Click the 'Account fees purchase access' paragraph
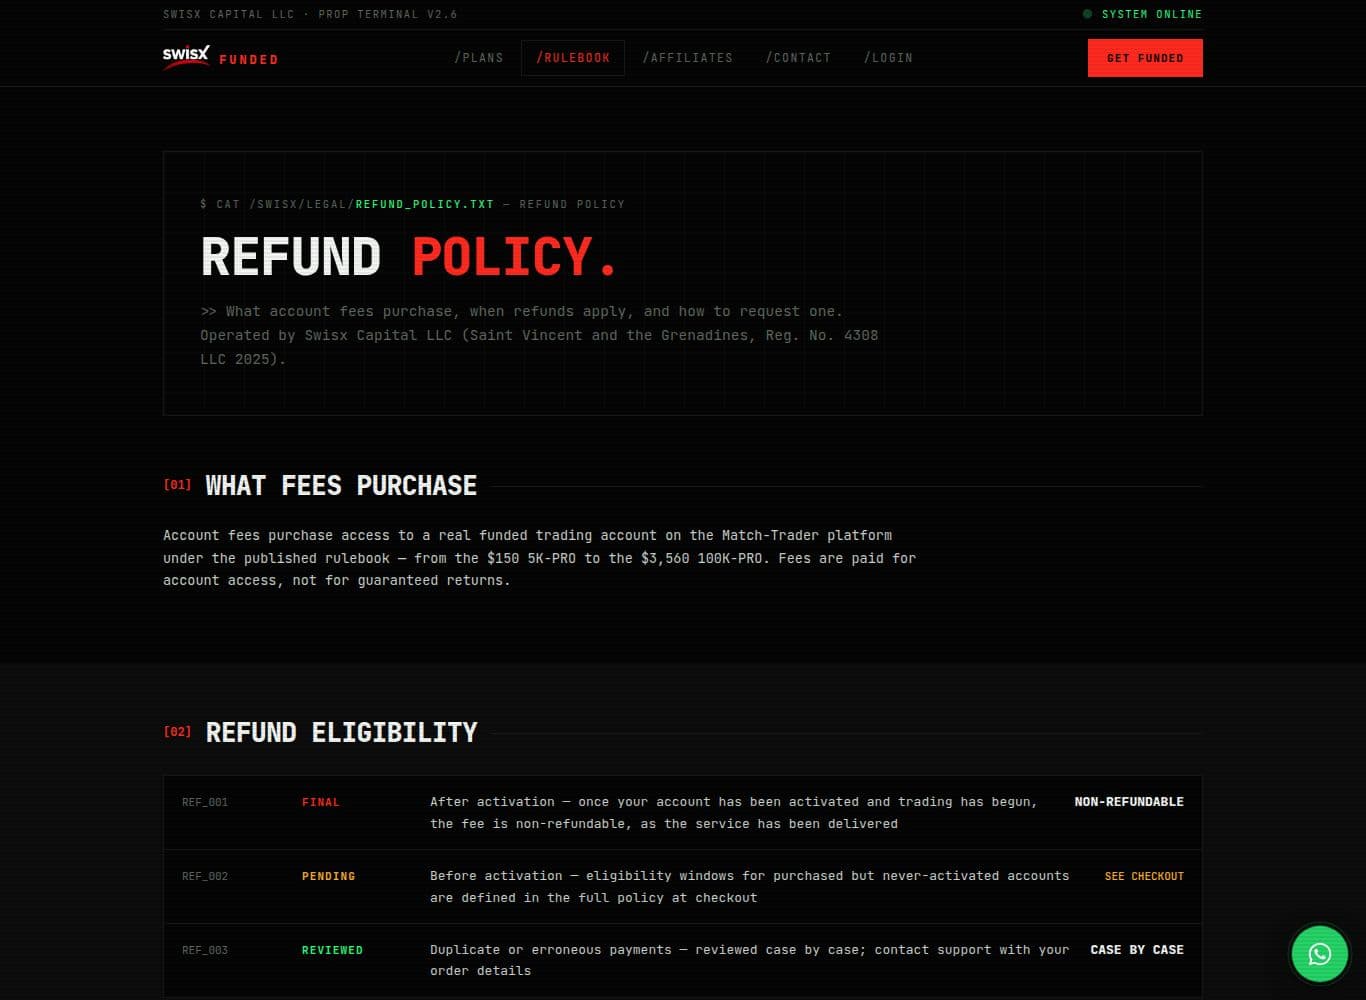Screen dimensions: 1366x1000 [540, 558]
